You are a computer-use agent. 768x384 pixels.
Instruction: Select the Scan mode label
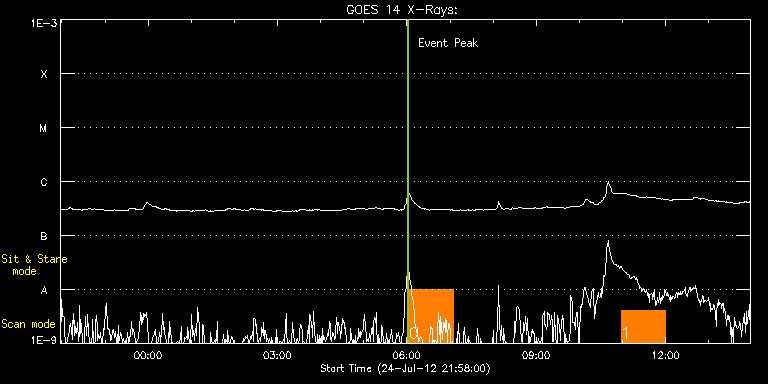[28, 324]
